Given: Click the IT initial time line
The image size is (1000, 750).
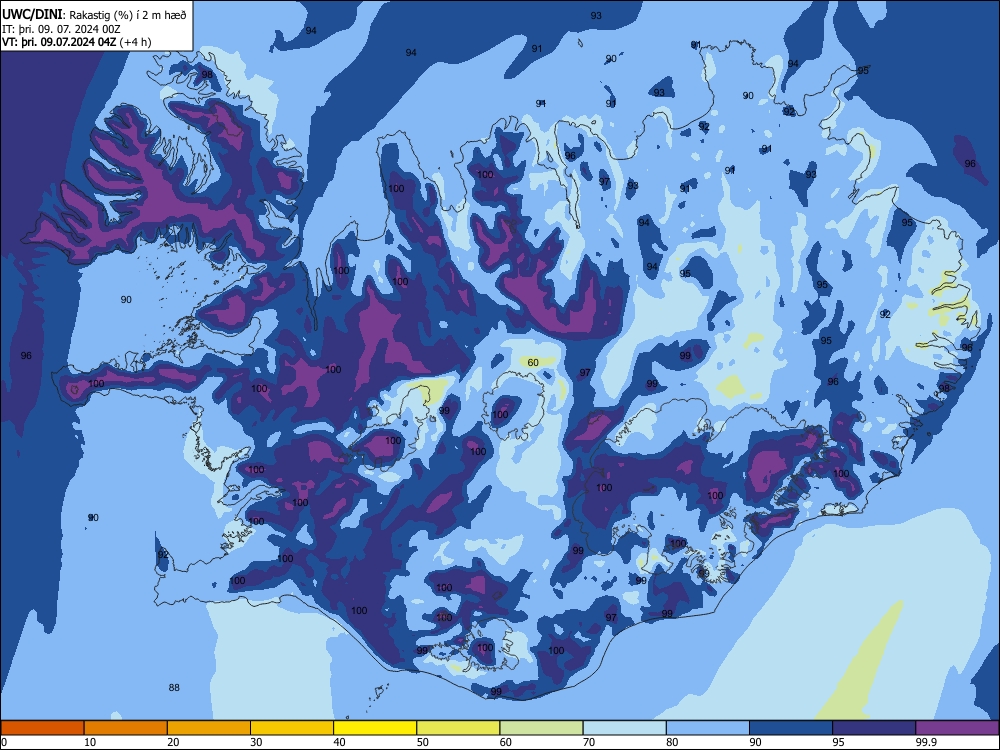Looking at the screenshot, I should coord(61,29).
